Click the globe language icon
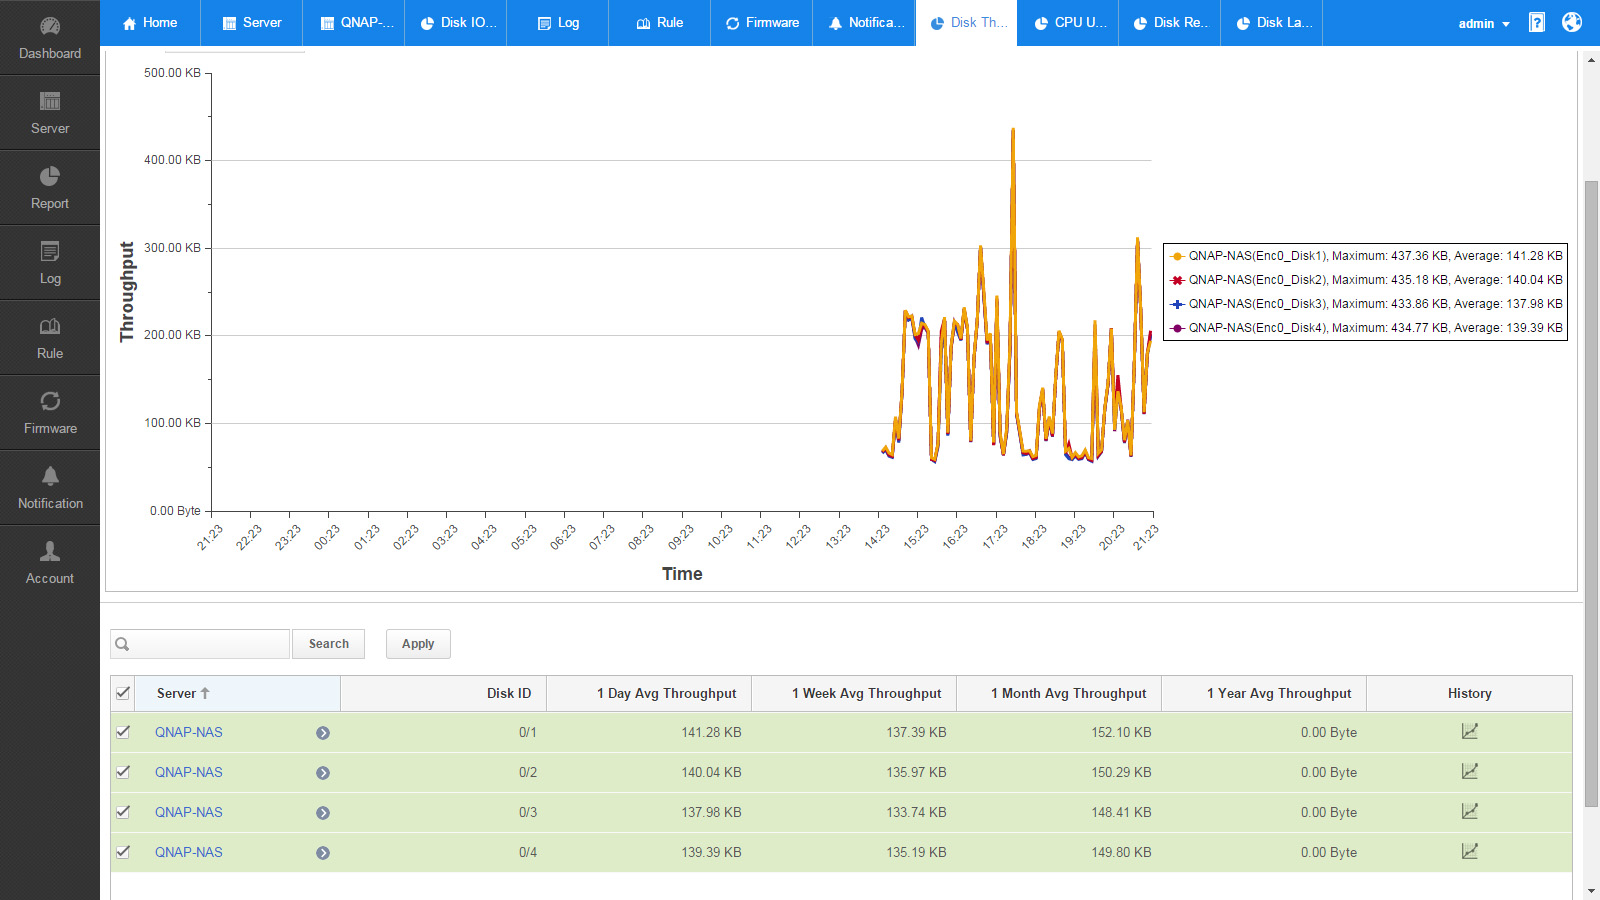 click(1572, 22)
